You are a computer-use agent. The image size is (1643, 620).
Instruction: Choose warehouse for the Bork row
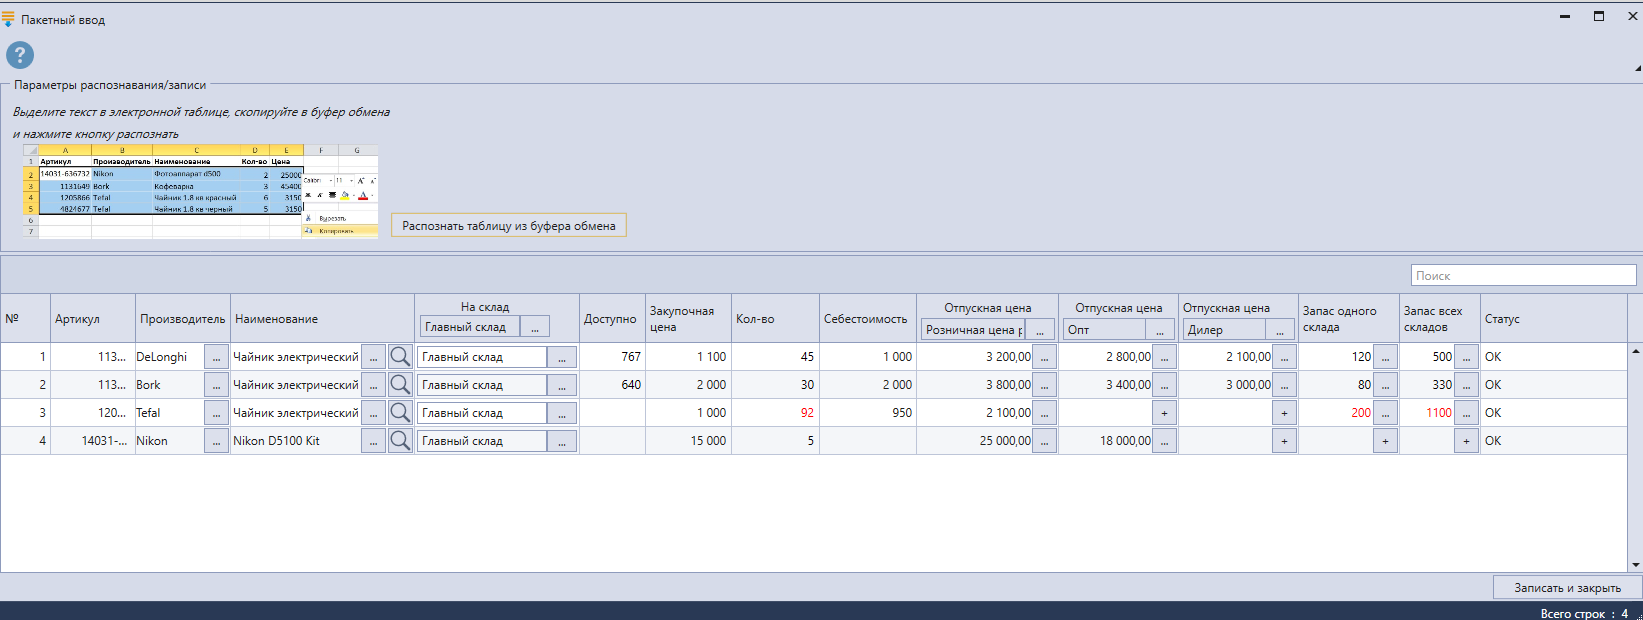coord(562,385)
